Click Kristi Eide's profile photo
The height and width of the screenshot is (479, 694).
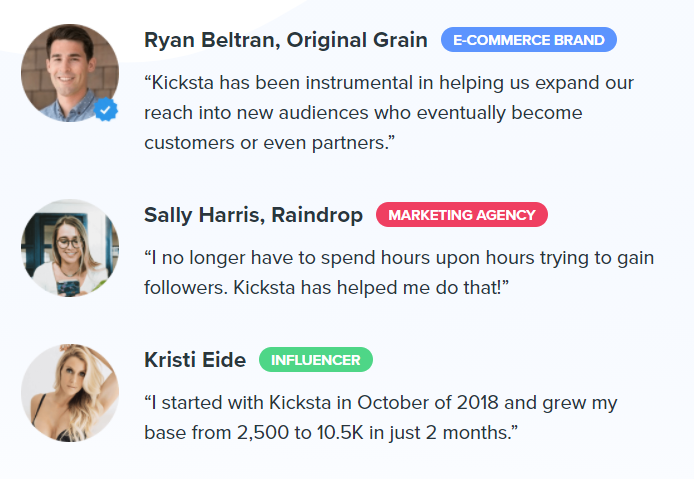pos(70,393)
